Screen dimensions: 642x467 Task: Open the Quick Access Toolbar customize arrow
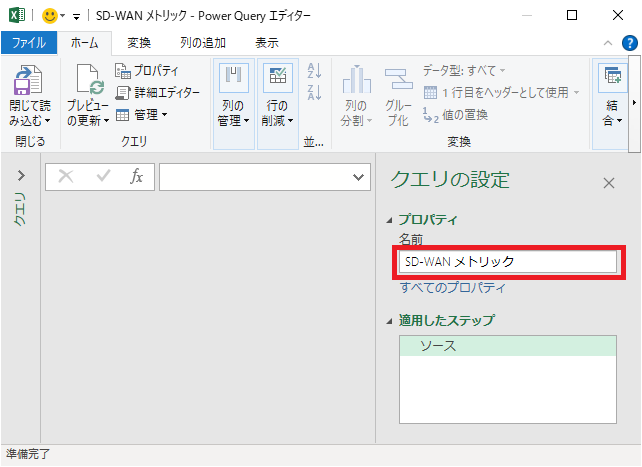click(76, 16)
